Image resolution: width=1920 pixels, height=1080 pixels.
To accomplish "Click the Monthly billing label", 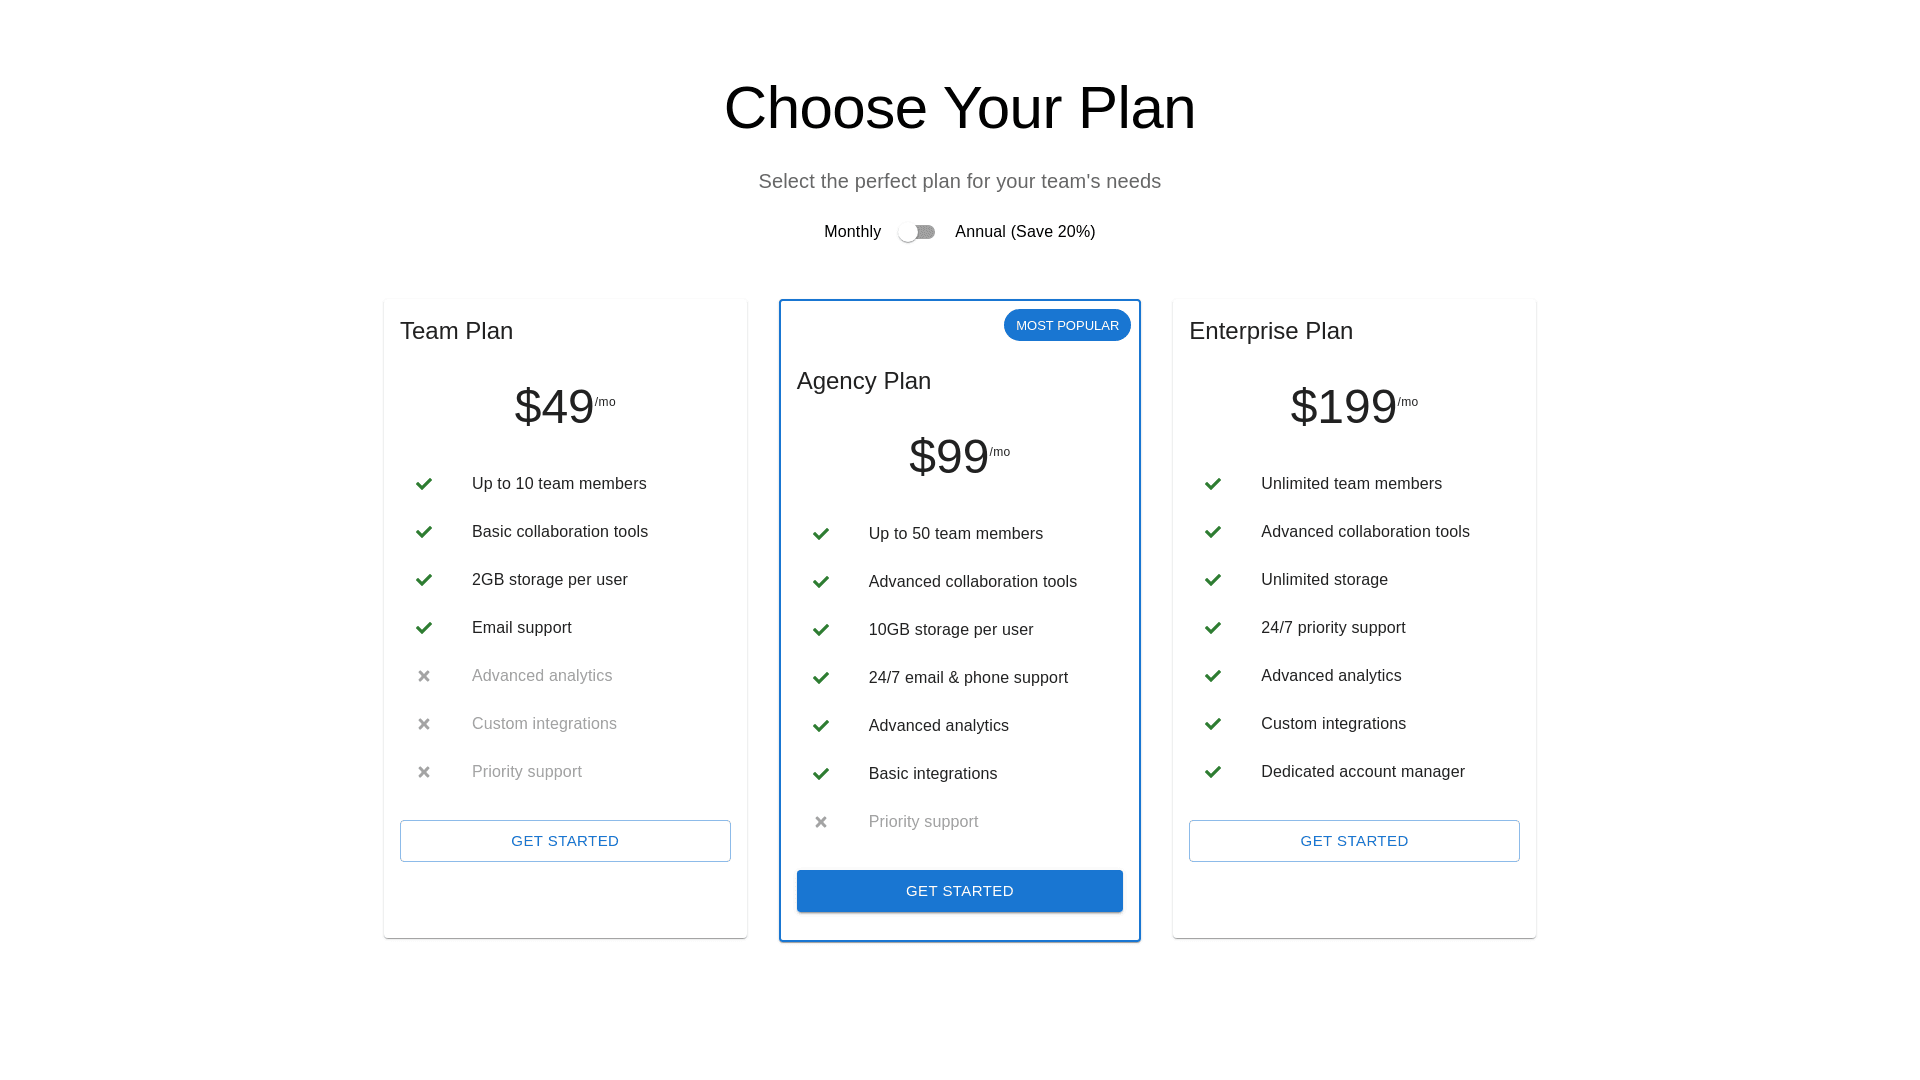I will [852, 232].
